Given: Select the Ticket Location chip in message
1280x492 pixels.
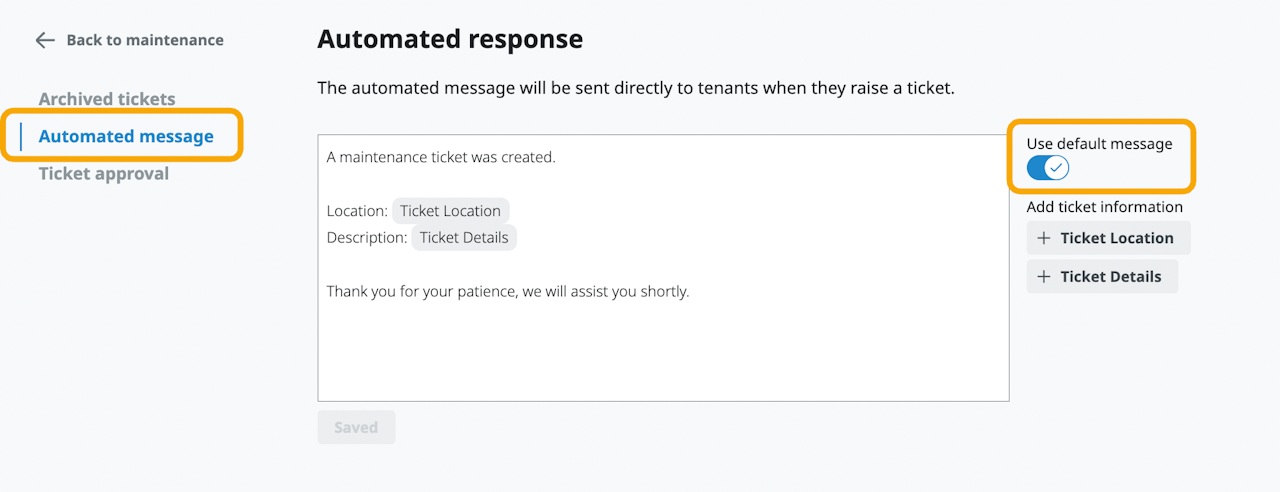Looking at the screenshot, I should click(450, 211).
